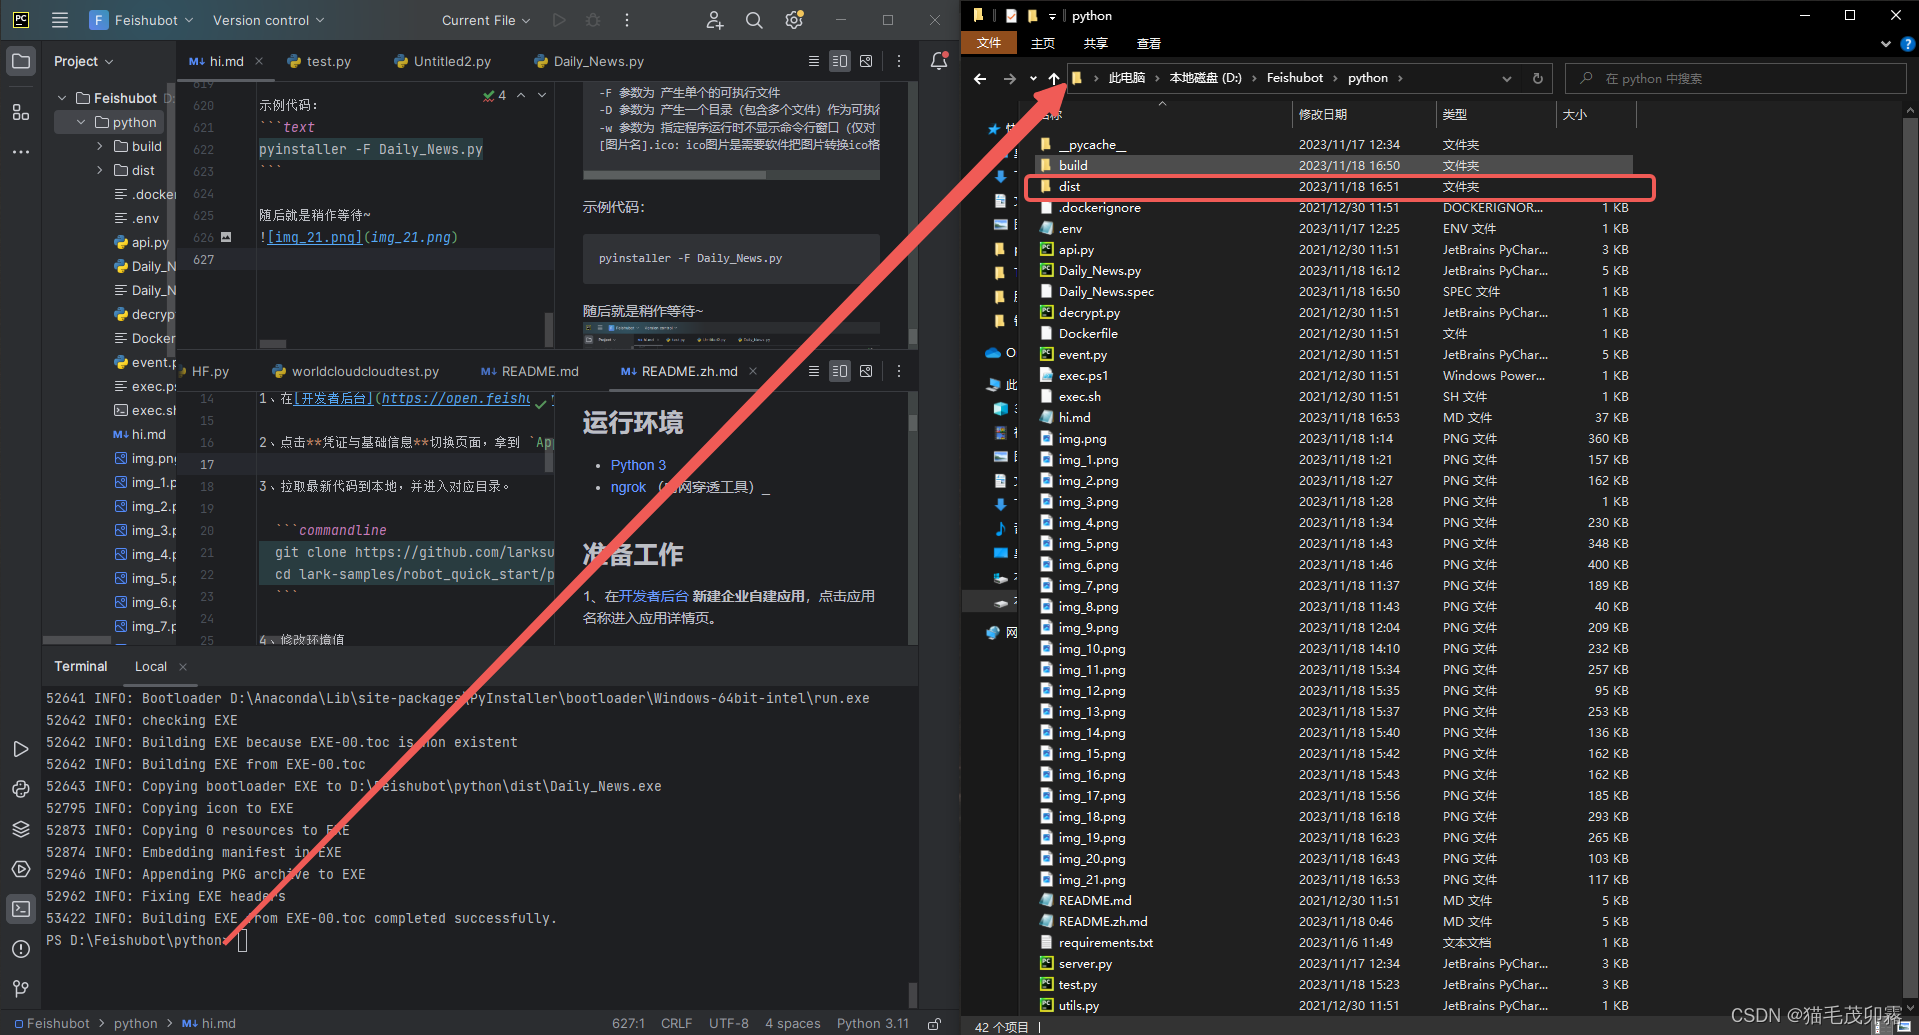Switch to test.py editor tab
The width and height of the screenshot is (1919, 1035).
click(x=320, y=61)
